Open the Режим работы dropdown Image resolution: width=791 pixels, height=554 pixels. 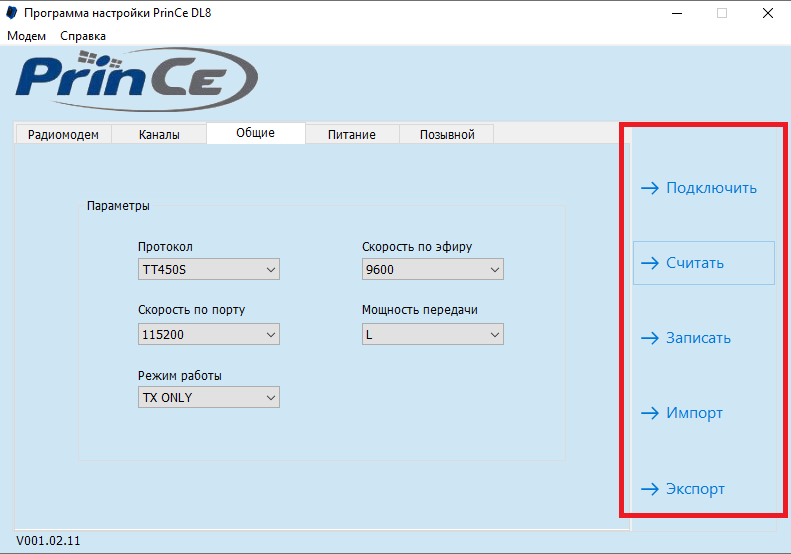point(209,398)
